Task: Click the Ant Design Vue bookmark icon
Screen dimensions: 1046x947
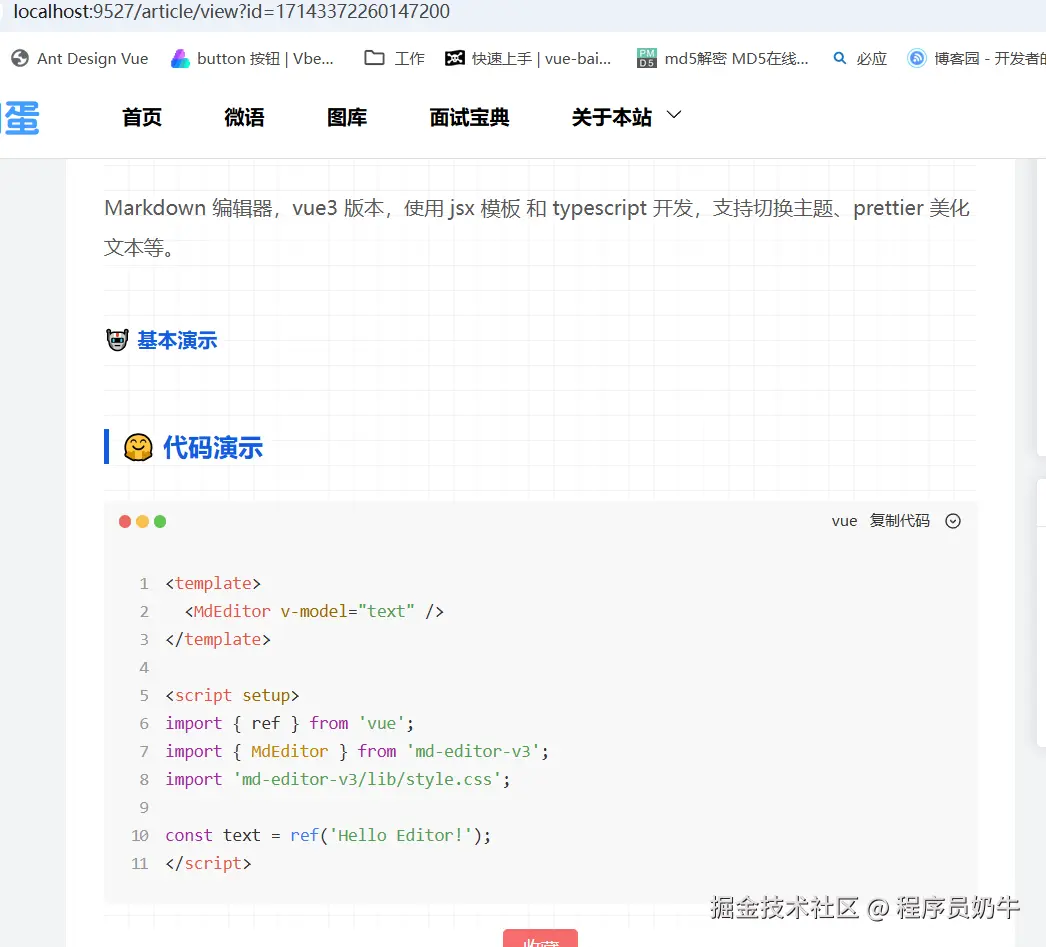Action: click(x=19, y=58)
